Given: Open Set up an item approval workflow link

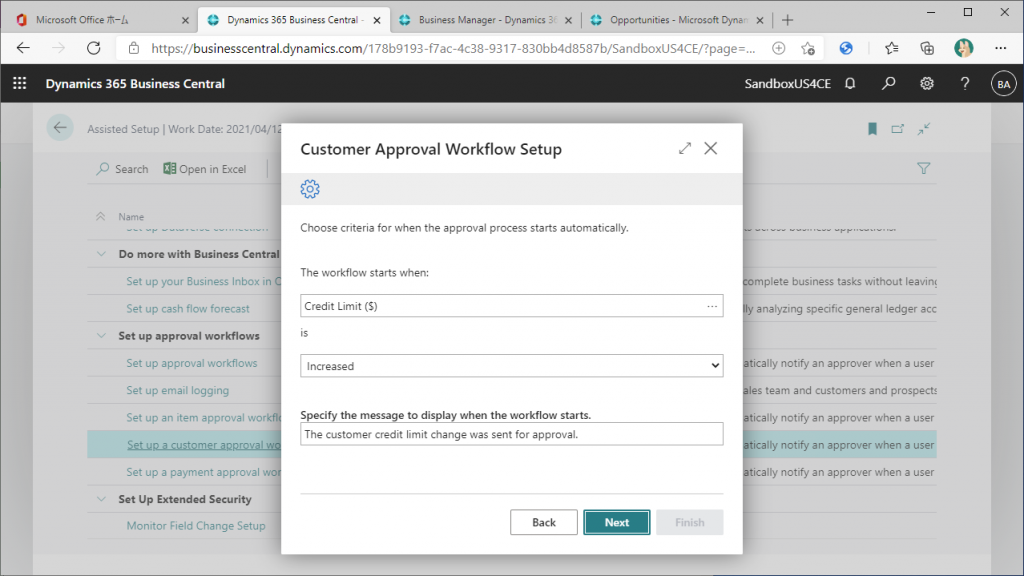Looking at the screenshot, I should point(203,418).
